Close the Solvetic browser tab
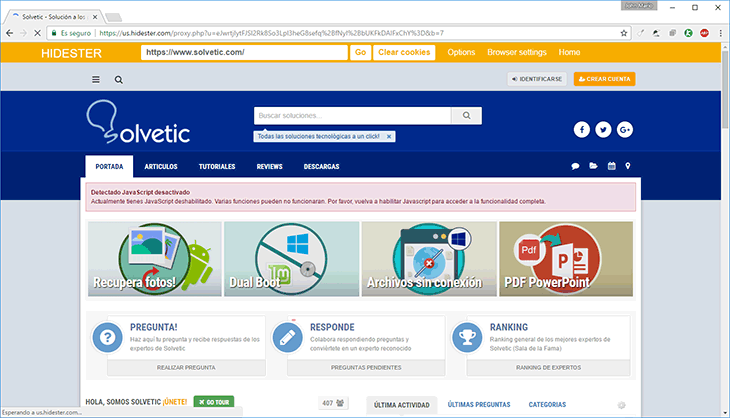The height and width of the screenshot is (418, 730). [95, 17]
